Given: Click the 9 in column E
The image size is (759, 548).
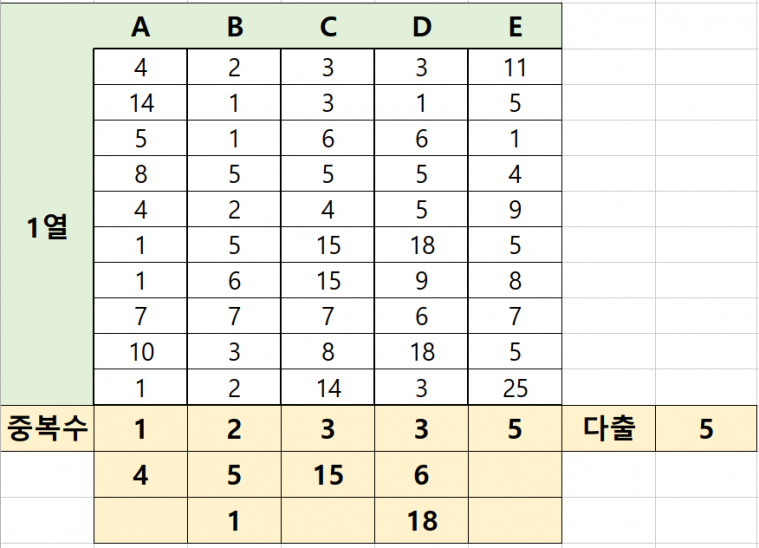Looking at the screenshot, I should (x=515, y=210).
